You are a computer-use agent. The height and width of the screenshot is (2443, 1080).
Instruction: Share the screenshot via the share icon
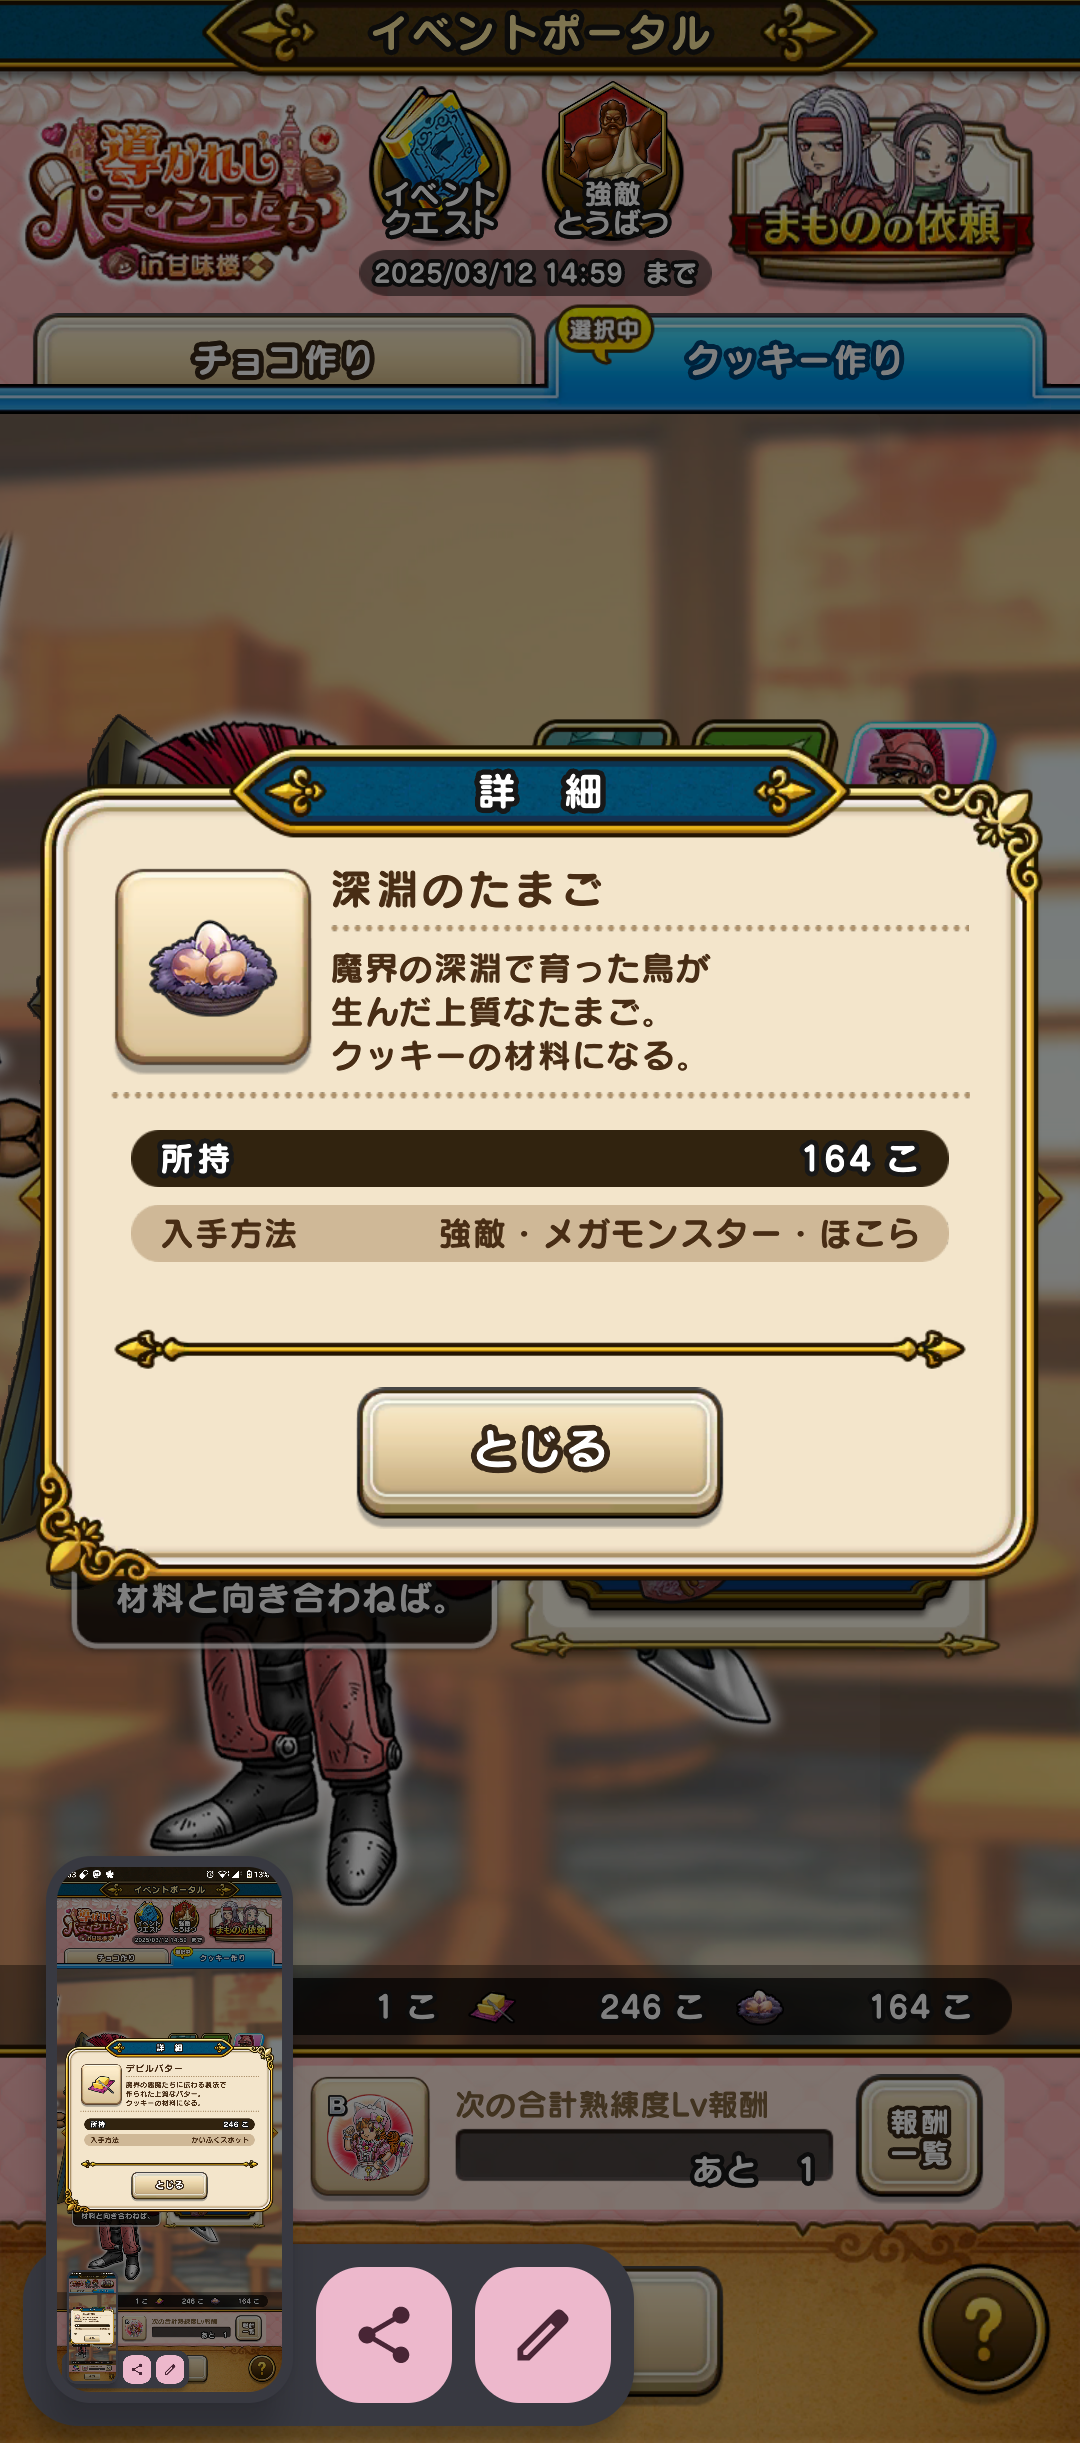point(384,2334)
